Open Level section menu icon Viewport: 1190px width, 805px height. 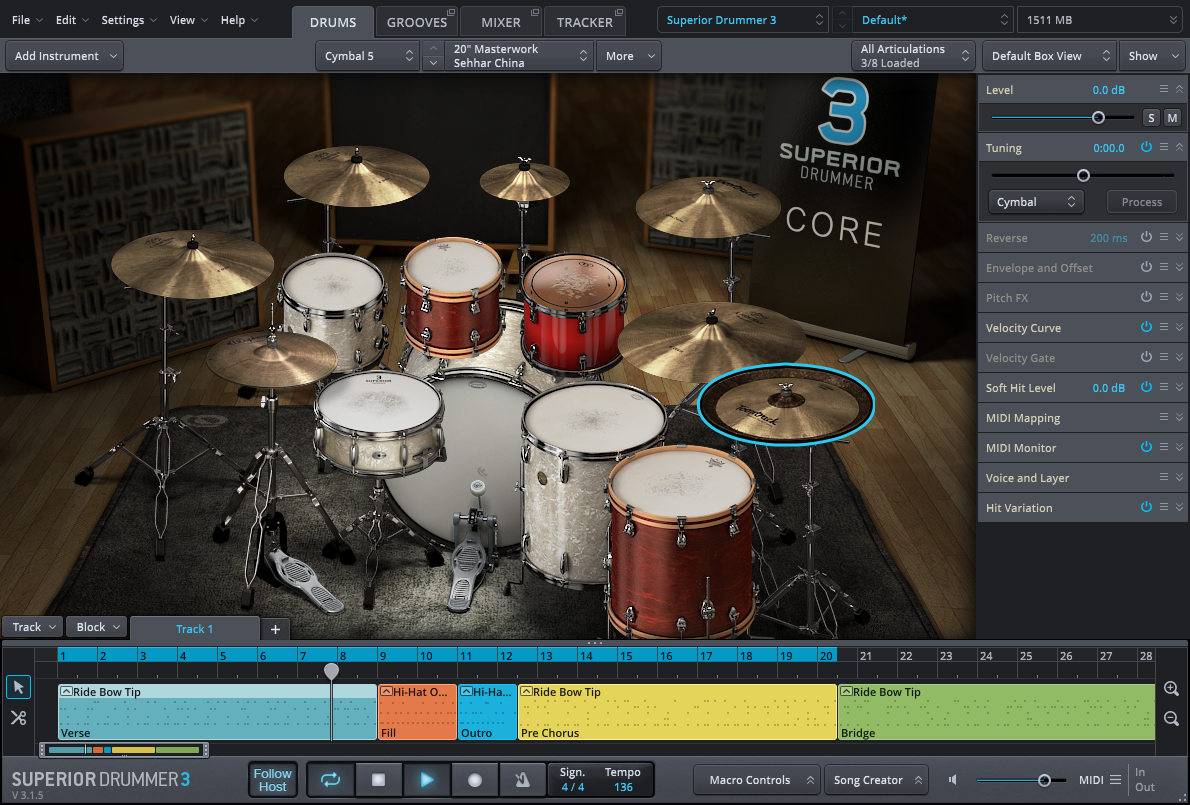pyautogui.click(x=1163, y=89)
